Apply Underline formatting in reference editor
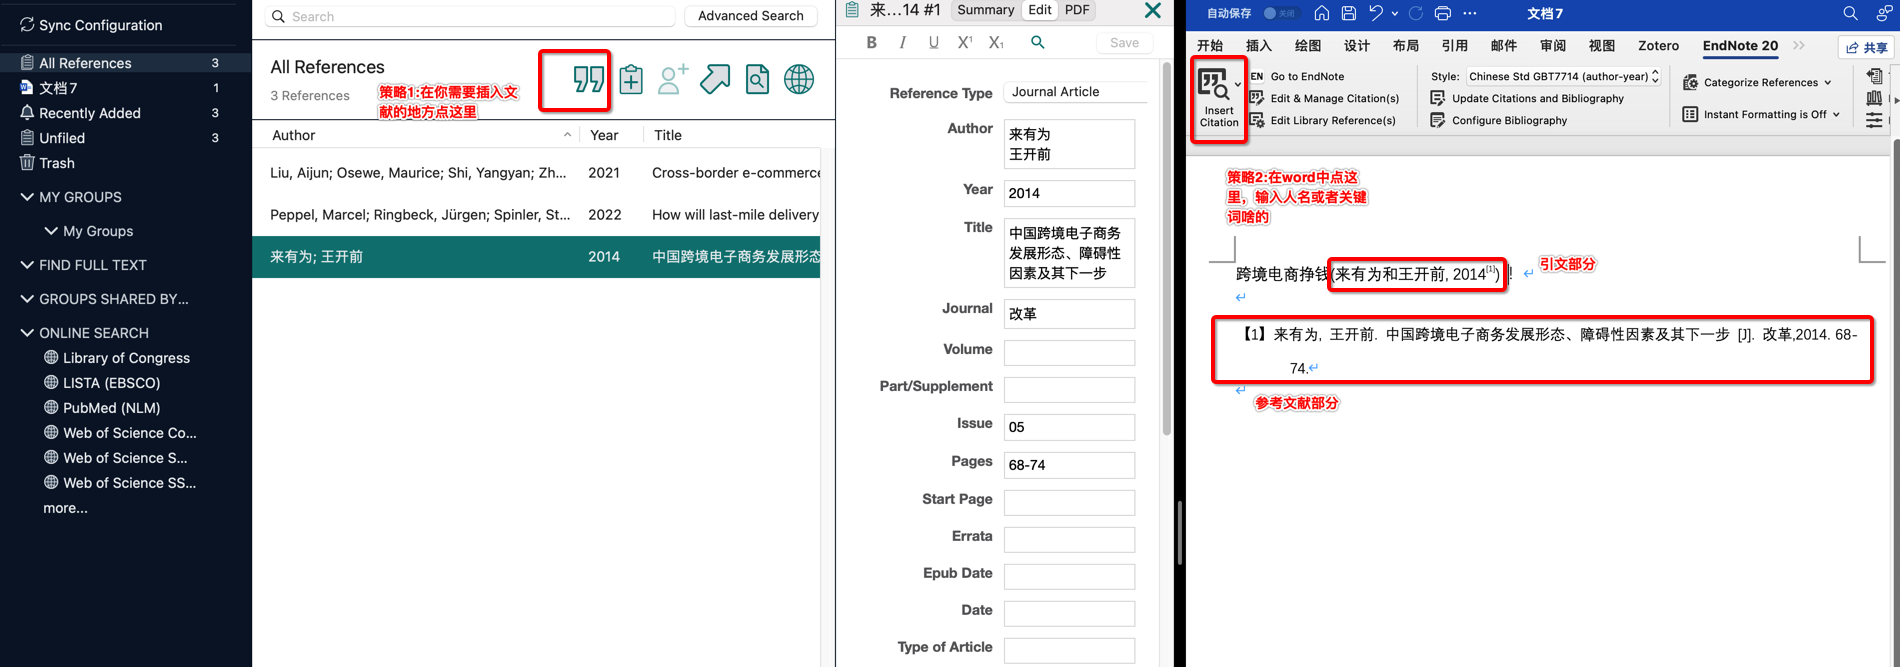 click(x=933, y=42)
